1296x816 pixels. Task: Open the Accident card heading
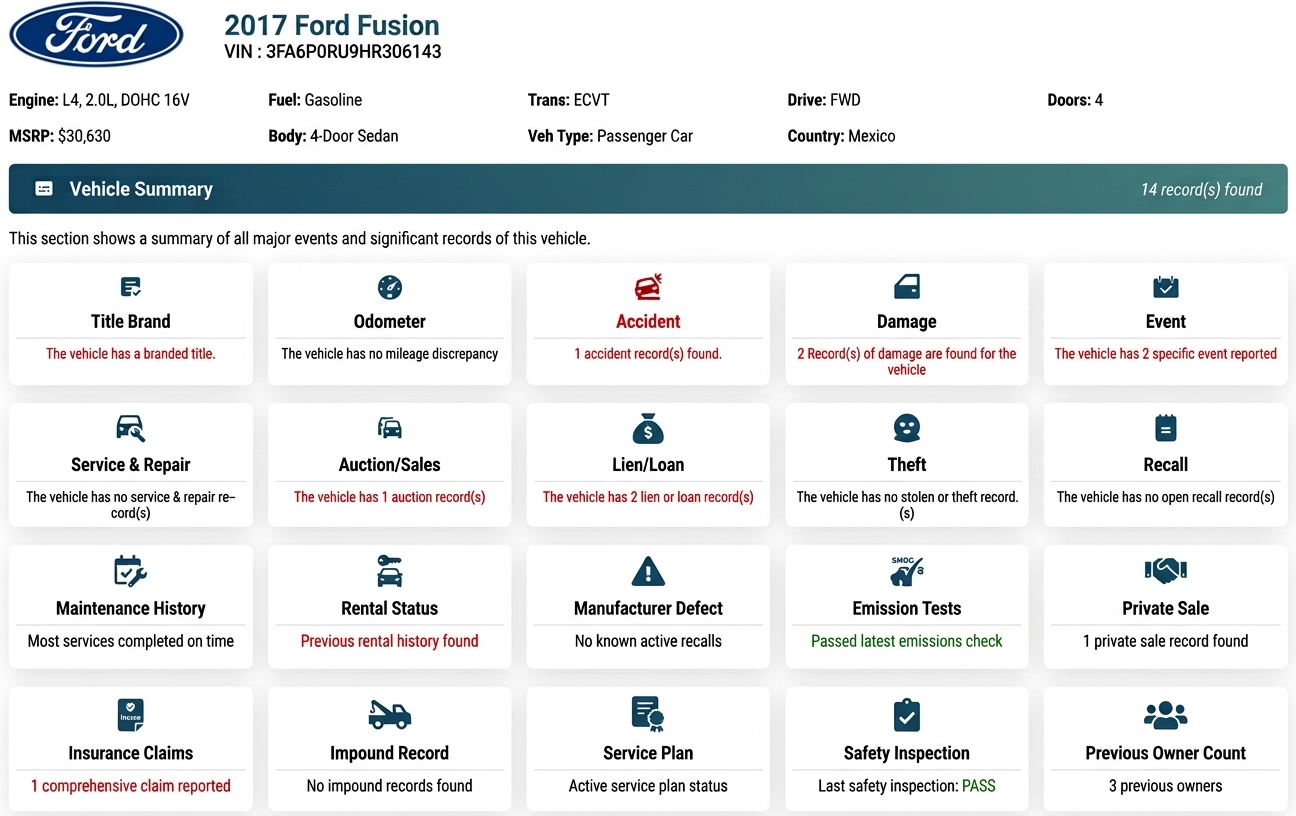(x=648, y=321)
